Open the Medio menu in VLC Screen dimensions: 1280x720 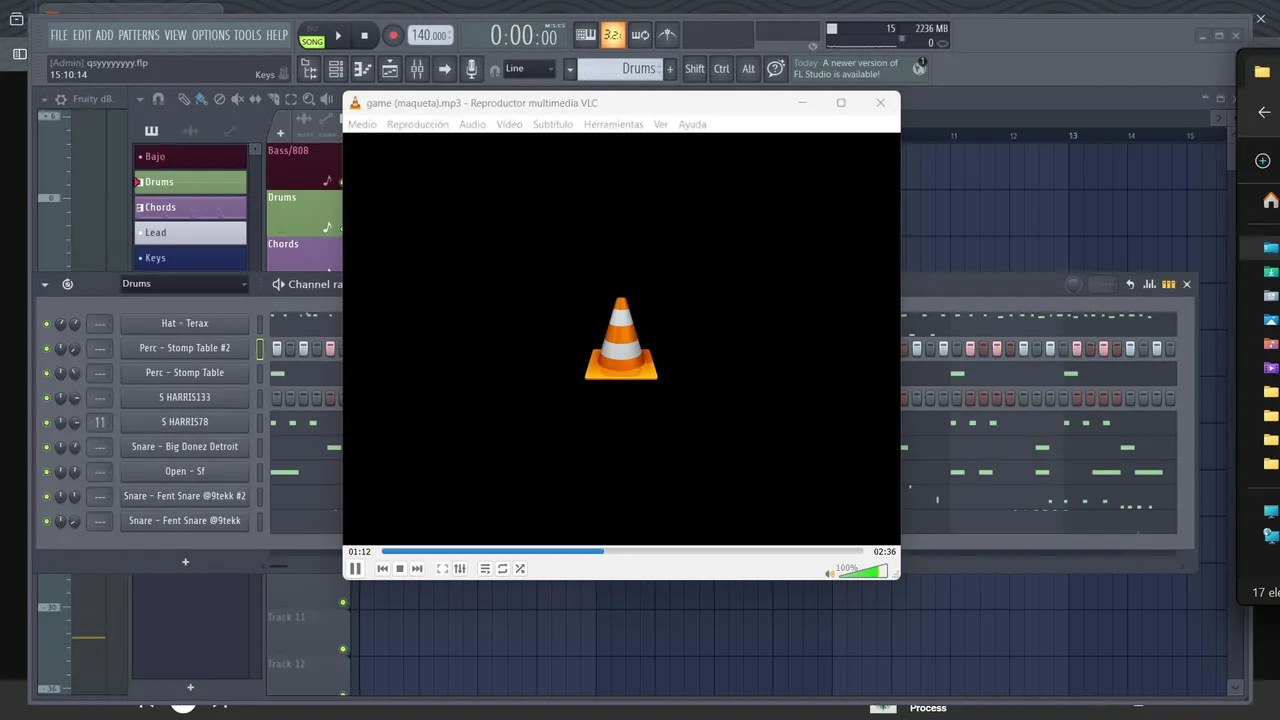[362, 124]
